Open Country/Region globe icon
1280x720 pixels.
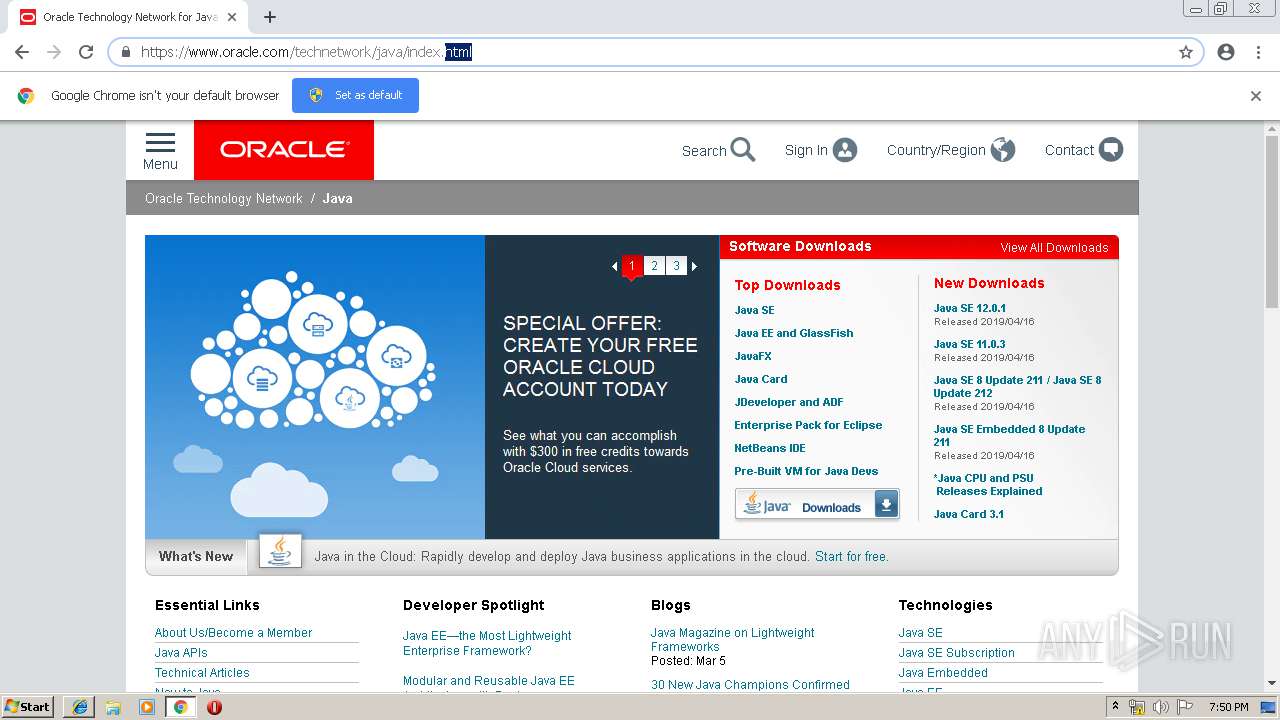pos(1003,150)
